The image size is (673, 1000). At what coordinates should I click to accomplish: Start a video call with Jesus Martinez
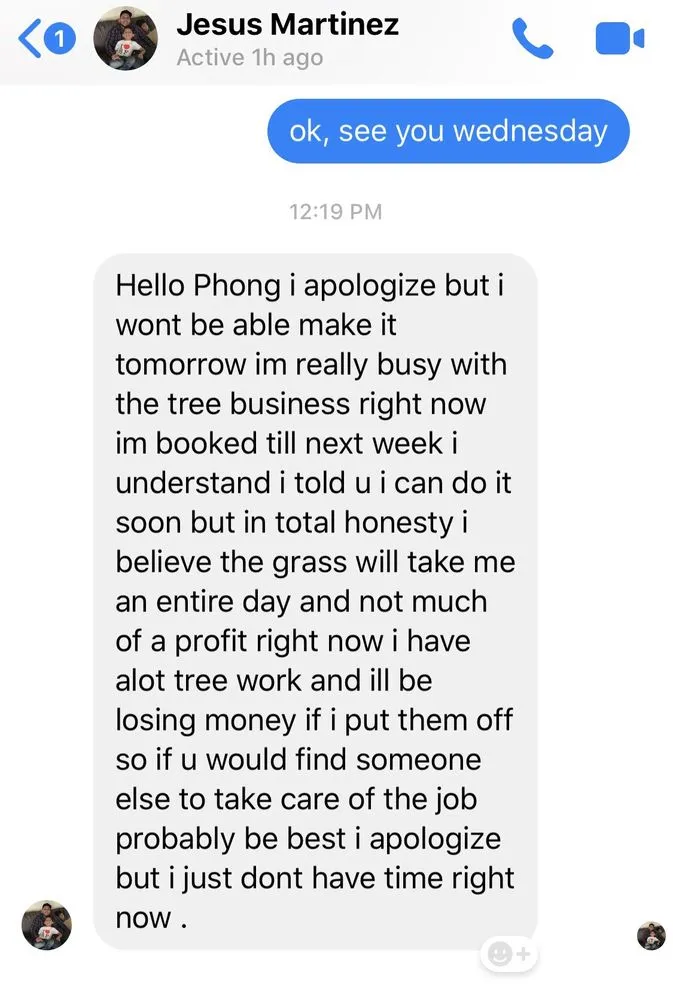pos(620,40)
